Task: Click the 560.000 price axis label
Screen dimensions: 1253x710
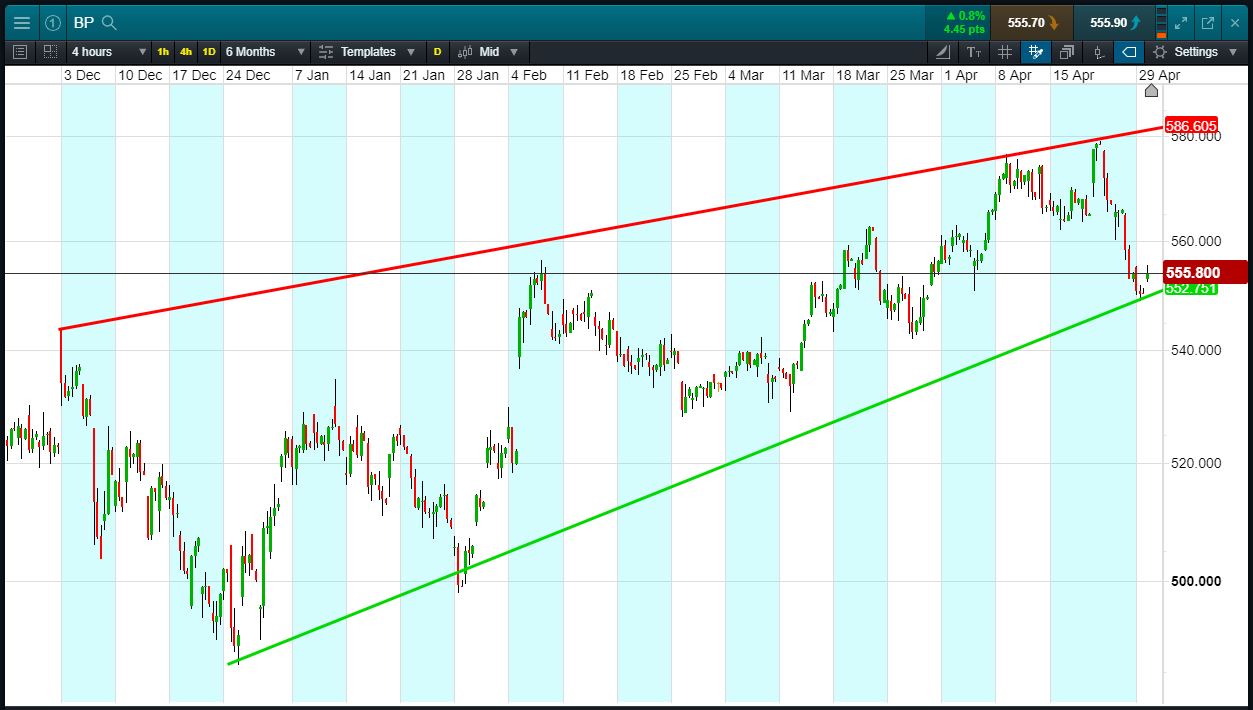Action: click(x=1194, y=241)
